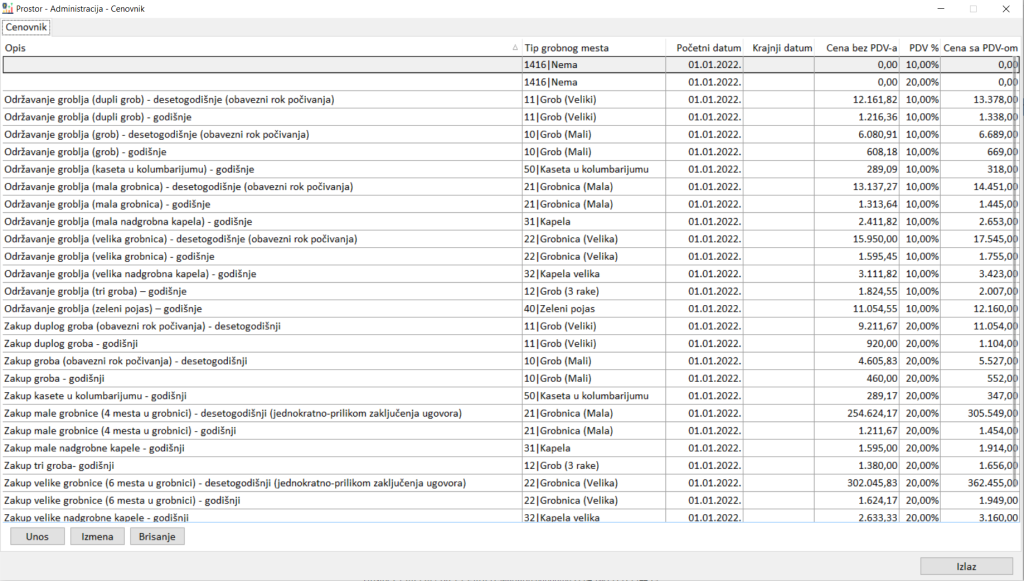Minimize the Cenovnik window
This screenshot has width=1024, height=581.
(939, 8)
